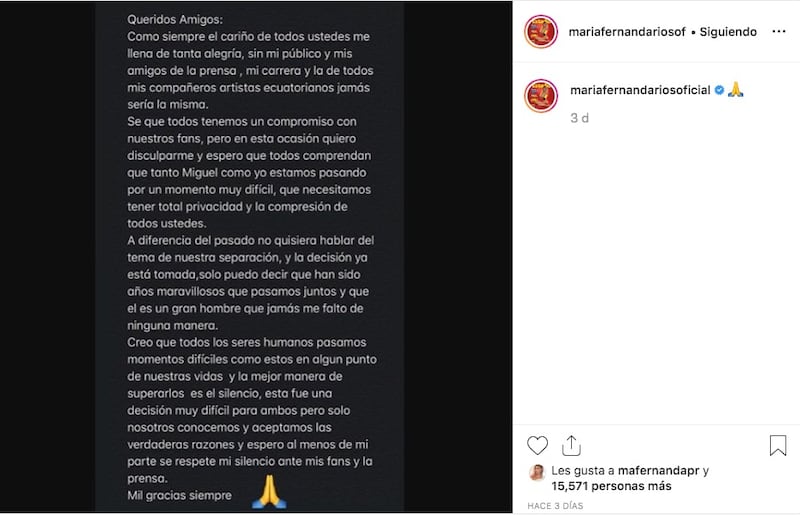View the 15,571 personas más likes list
Viewport: 800px width, 515px height.
pos(611,486)
